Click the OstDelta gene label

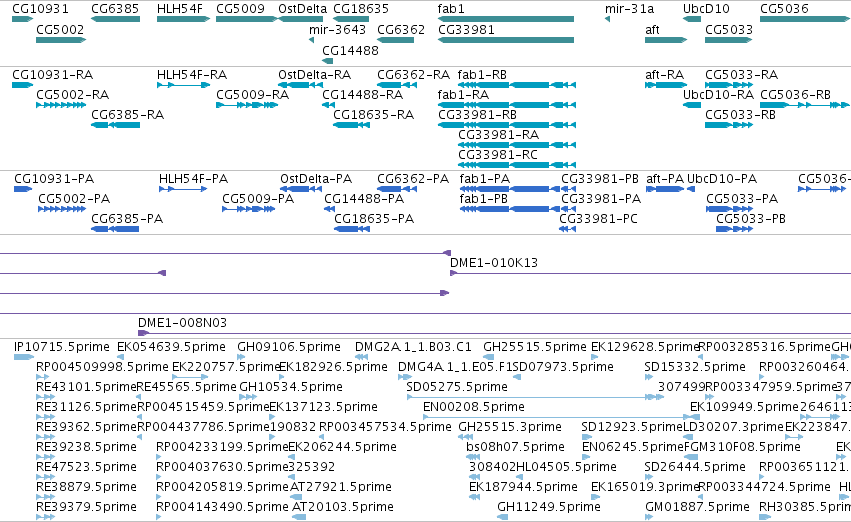(302, 9)
